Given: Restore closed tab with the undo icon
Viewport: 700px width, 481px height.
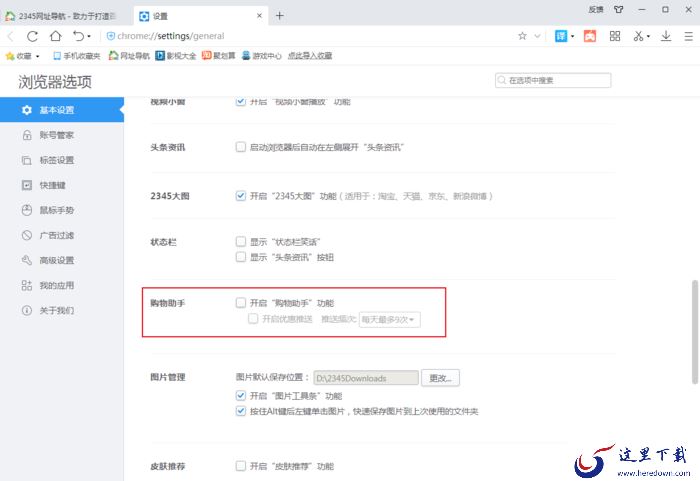Looking at the screenshot, I should click(x=79, y=36).
